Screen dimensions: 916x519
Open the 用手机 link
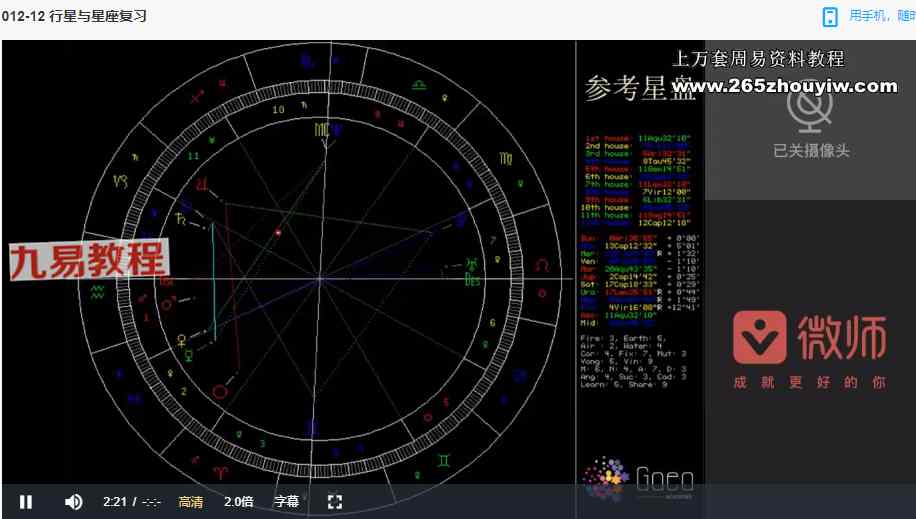(x=880, y=16)
